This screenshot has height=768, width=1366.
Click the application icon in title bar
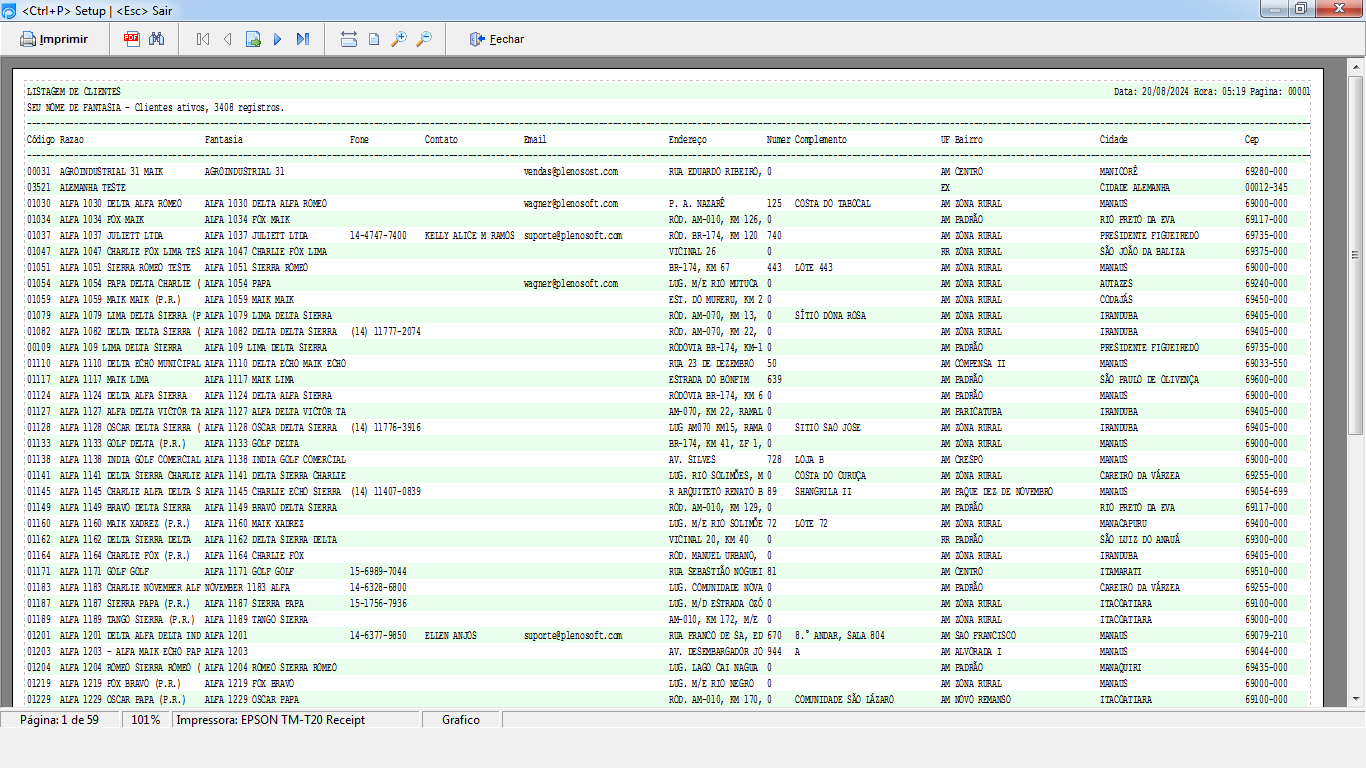[x=9, y=9]
